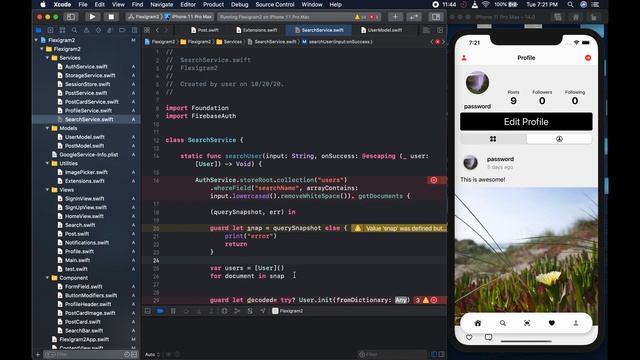Image resolution: width=640 pixels, height=360 pixels.
Task: Select the Flexigram2 scheme in toolbar
Action: pyautogui.click(x=144, y=17)
